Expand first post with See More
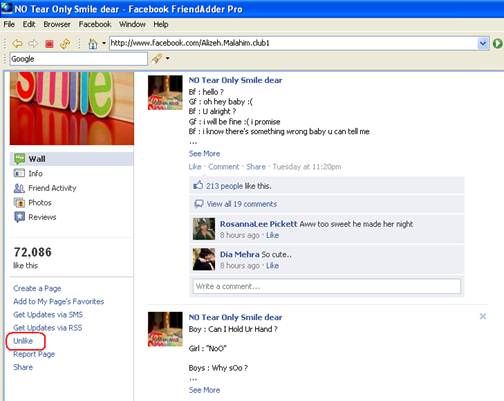 point(204,154)
